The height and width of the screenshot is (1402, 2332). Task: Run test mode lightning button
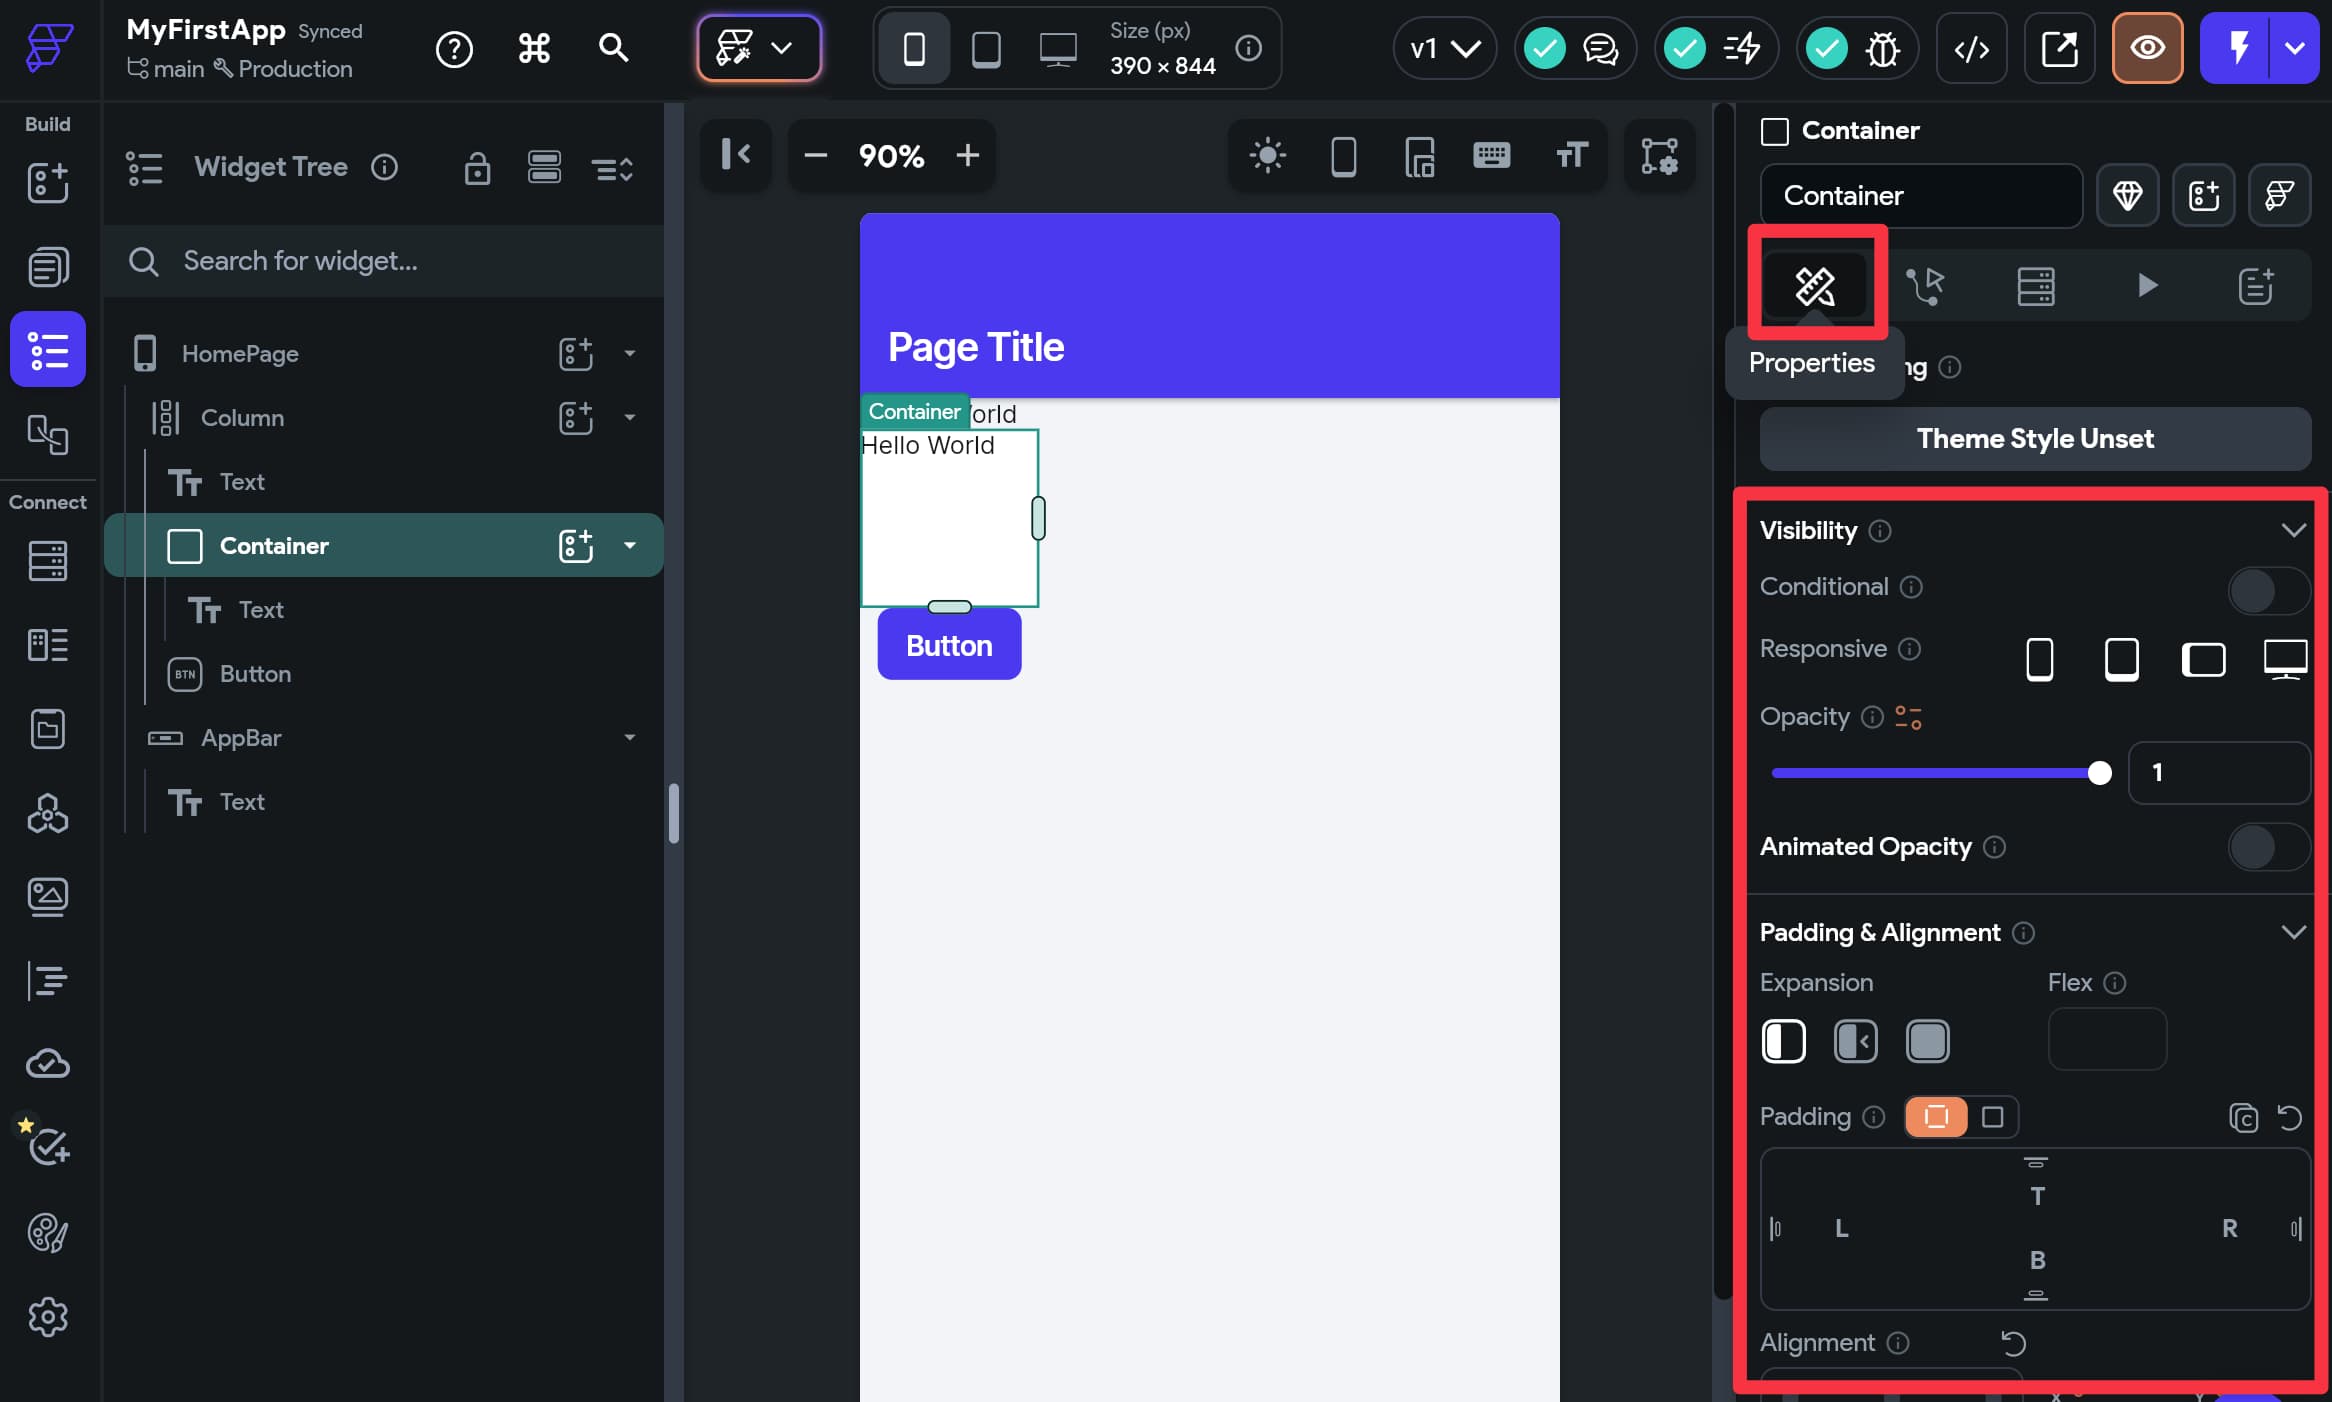pyautogui.click(x=2237, y=48)
